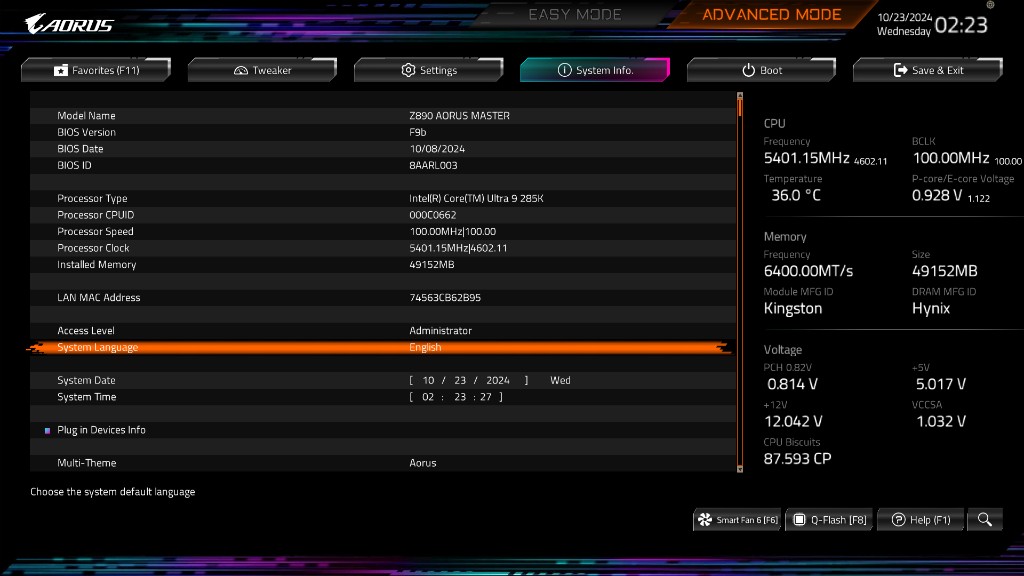The height and width of the screenshot is (576, 1024).
Task: Select the Model Name row
Action: coord(383,116)
